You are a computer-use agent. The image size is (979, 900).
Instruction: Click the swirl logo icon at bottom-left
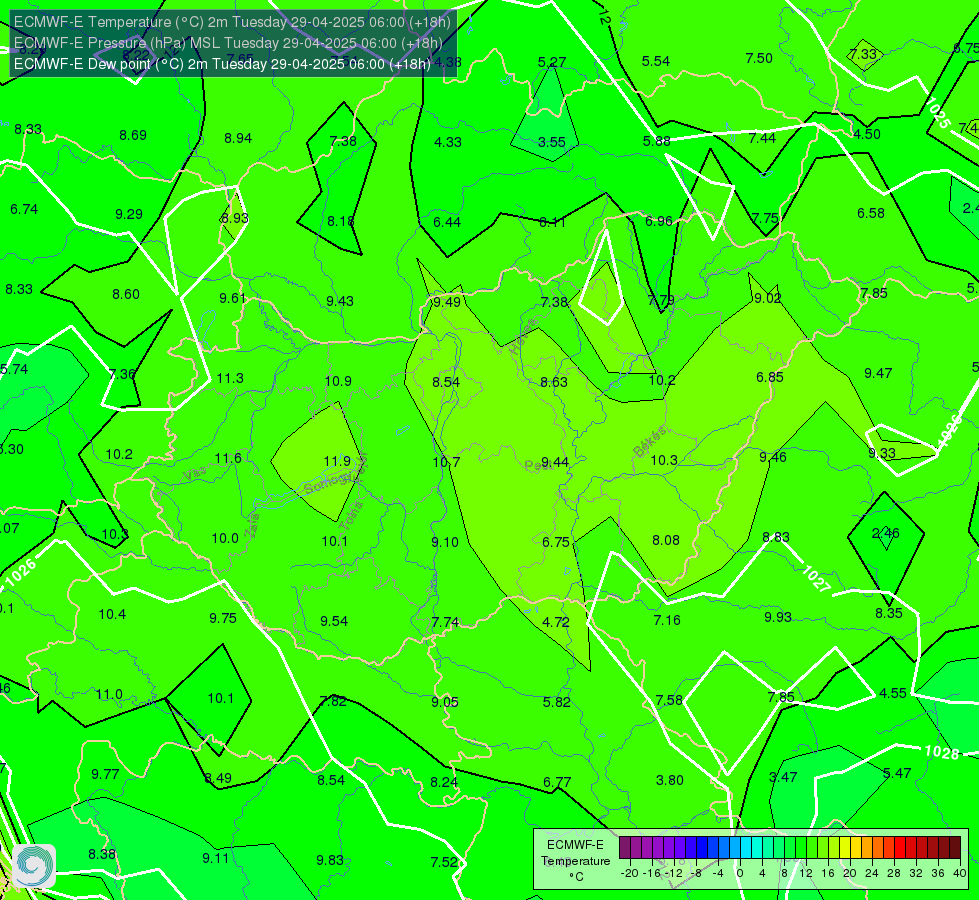point(34,866)
